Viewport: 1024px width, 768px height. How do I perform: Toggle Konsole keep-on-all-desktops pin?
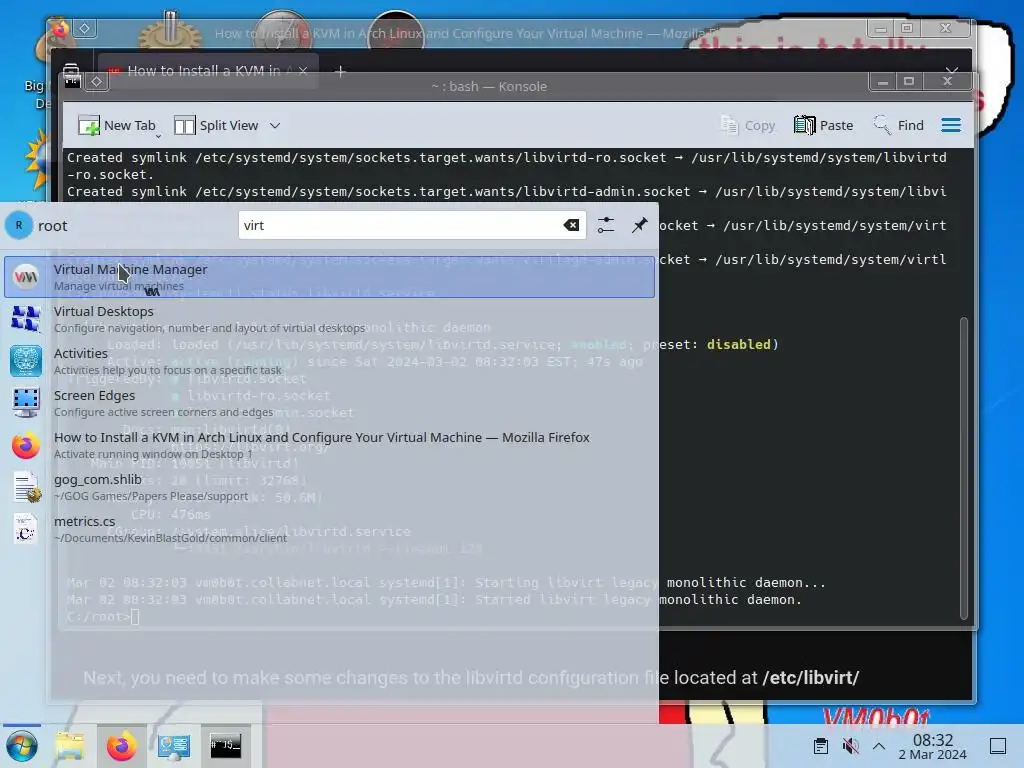[97, 81]
